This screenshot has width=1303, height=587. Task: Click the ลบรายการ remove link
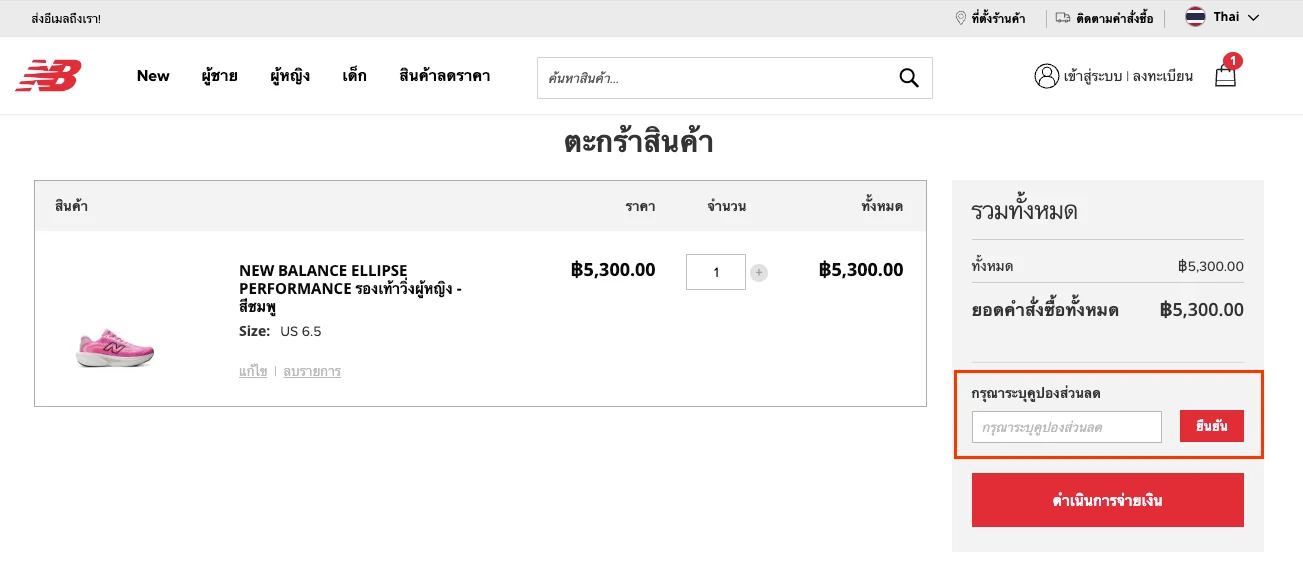coord(312,371)
